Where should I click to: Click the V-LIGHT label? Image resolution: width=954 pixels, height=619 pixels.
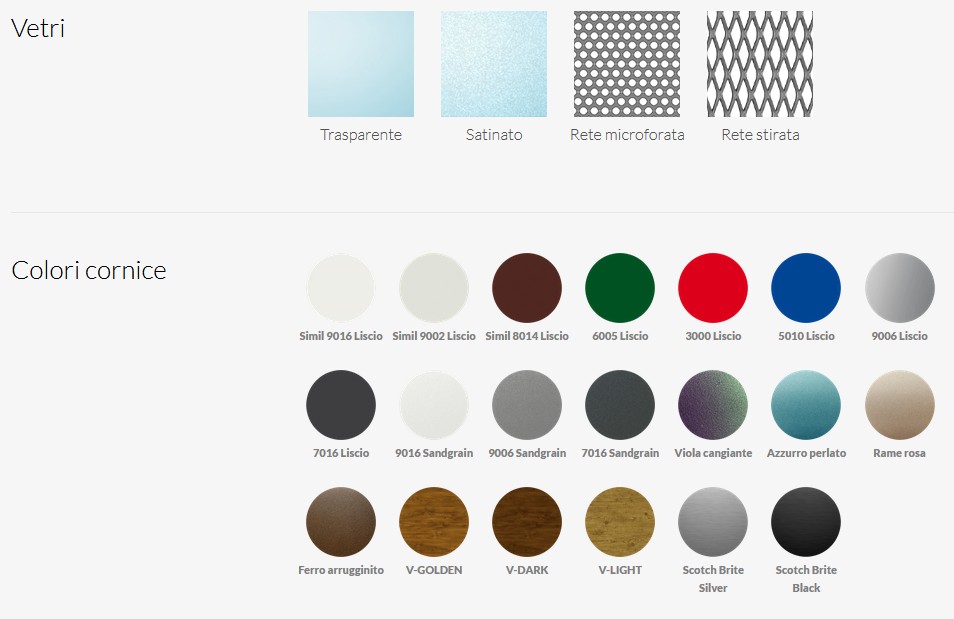(620, 570)
